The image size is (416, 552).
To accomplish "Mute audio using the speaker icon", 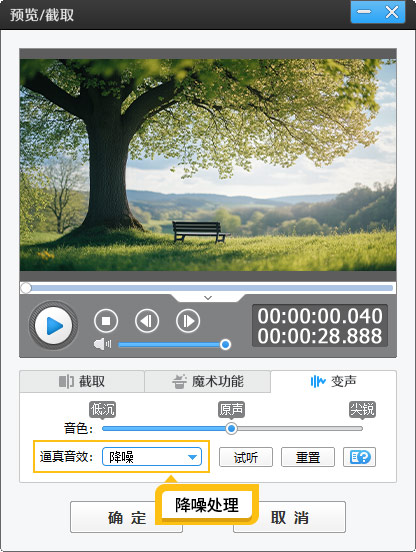I will (102, 344).
